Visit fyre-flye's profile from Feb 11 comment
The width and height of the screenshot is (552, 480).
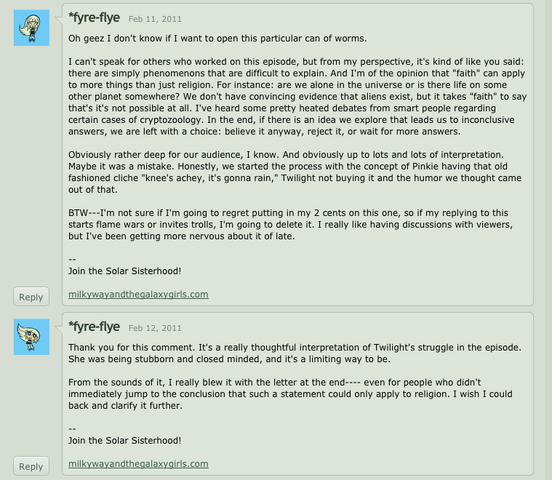94,18
